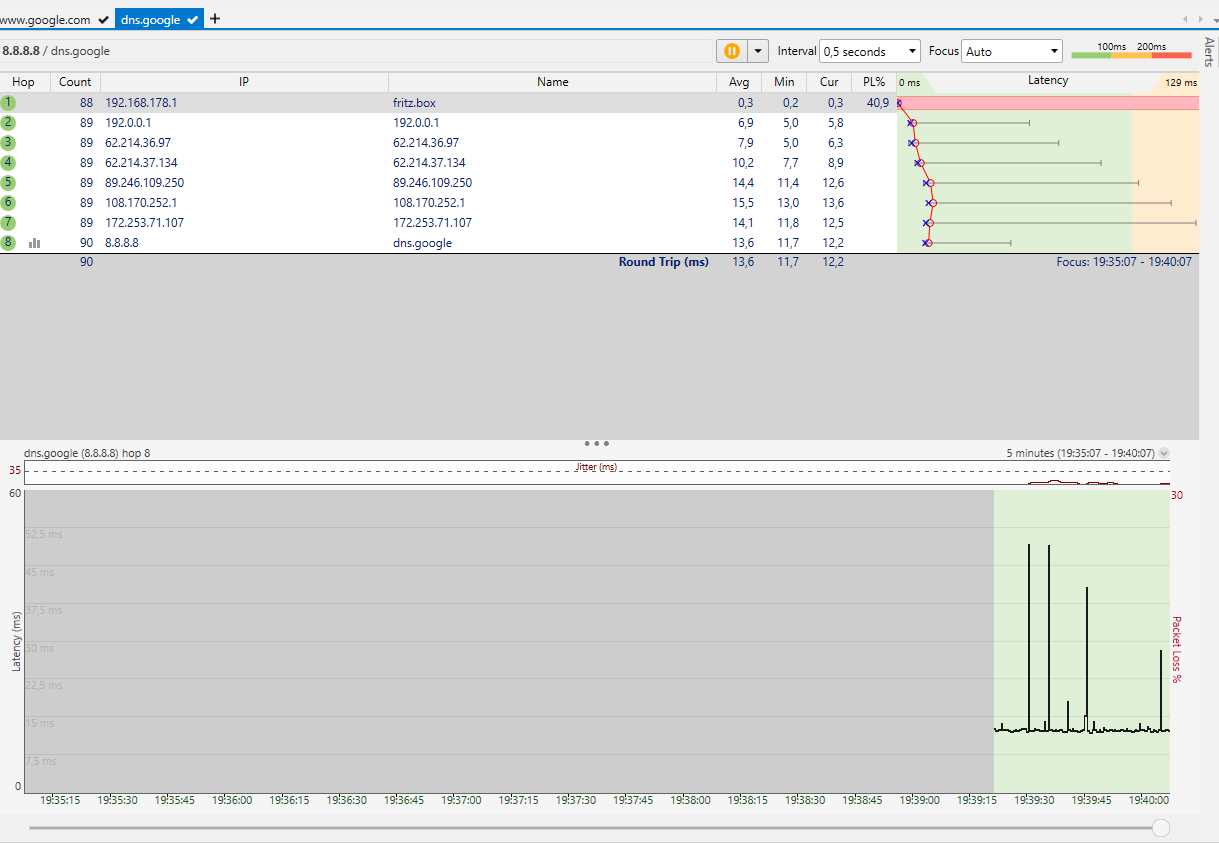This screenshot has height=843, width=1219.
Task: Click the Round Trip (ms) summary label
Action: coord(663,262)
